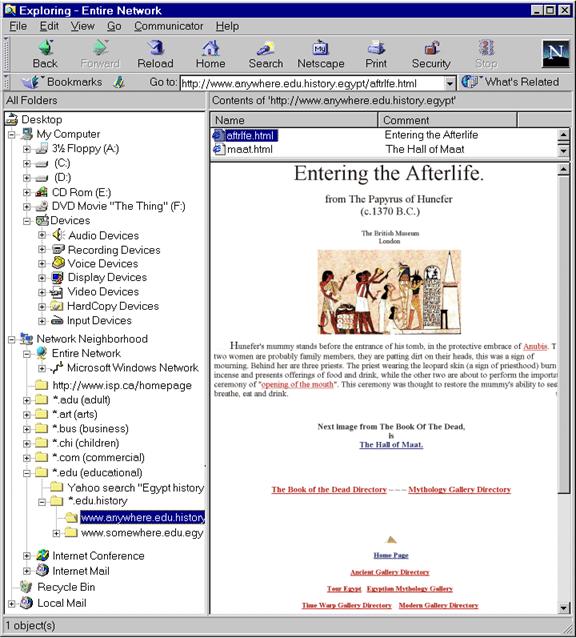This screenshot has width=576, height=638.
Task: Open the Go to URL dropdown arrow
Action: (449, 83)
